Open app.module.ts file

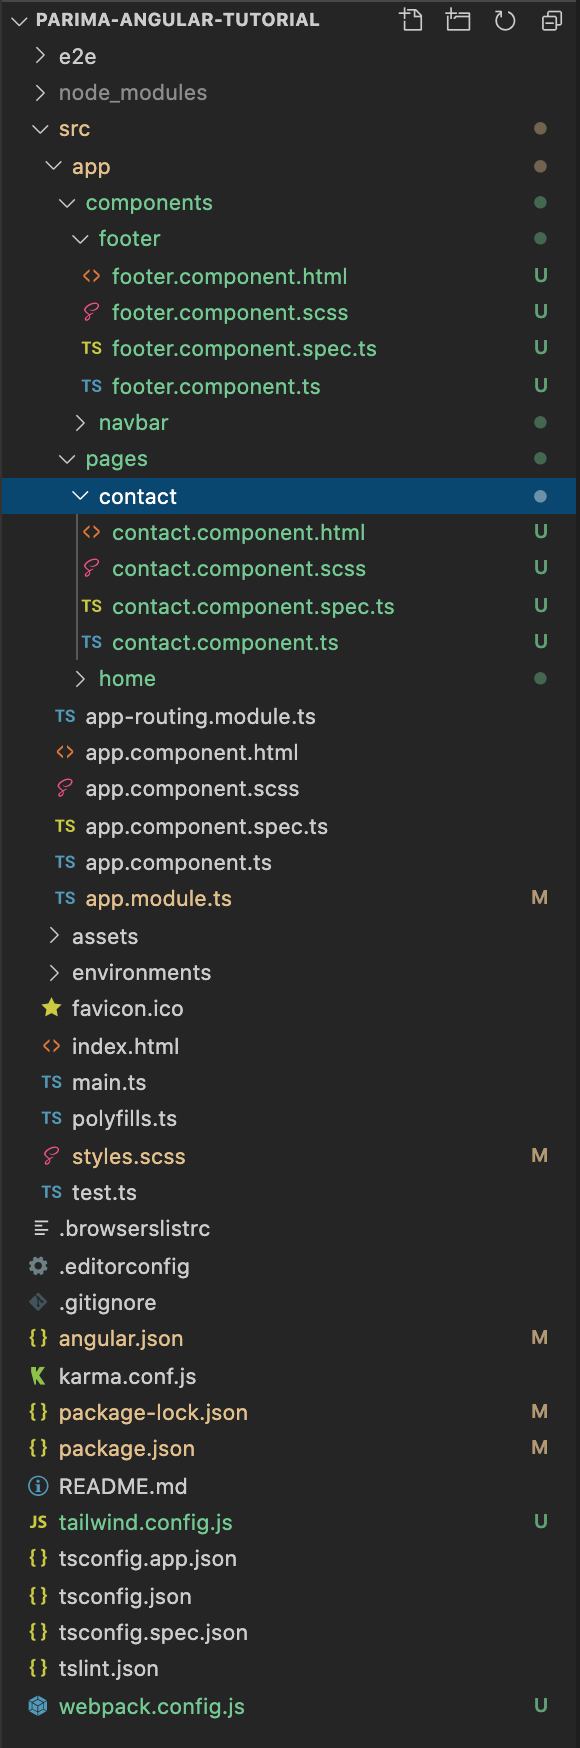[159, 898]
